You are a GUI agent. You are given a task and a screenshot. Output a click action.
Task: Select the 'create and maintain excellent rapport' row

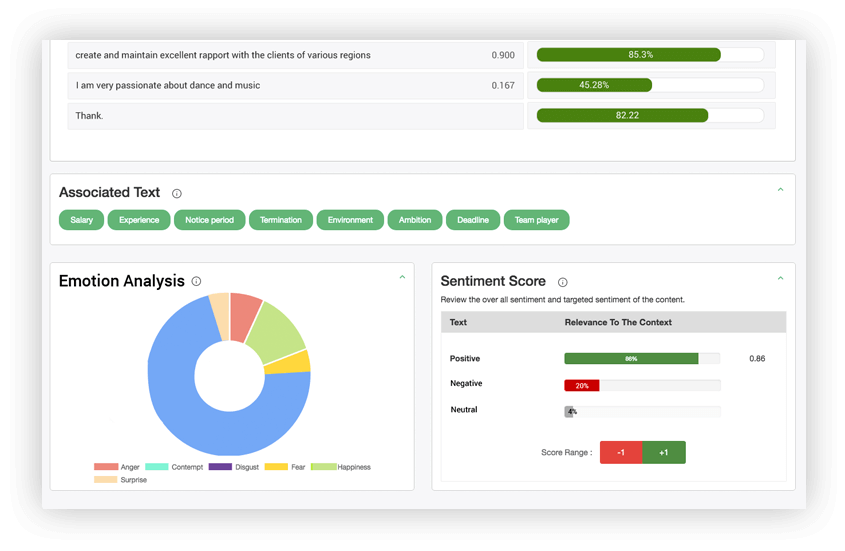[x=295, y=55]
